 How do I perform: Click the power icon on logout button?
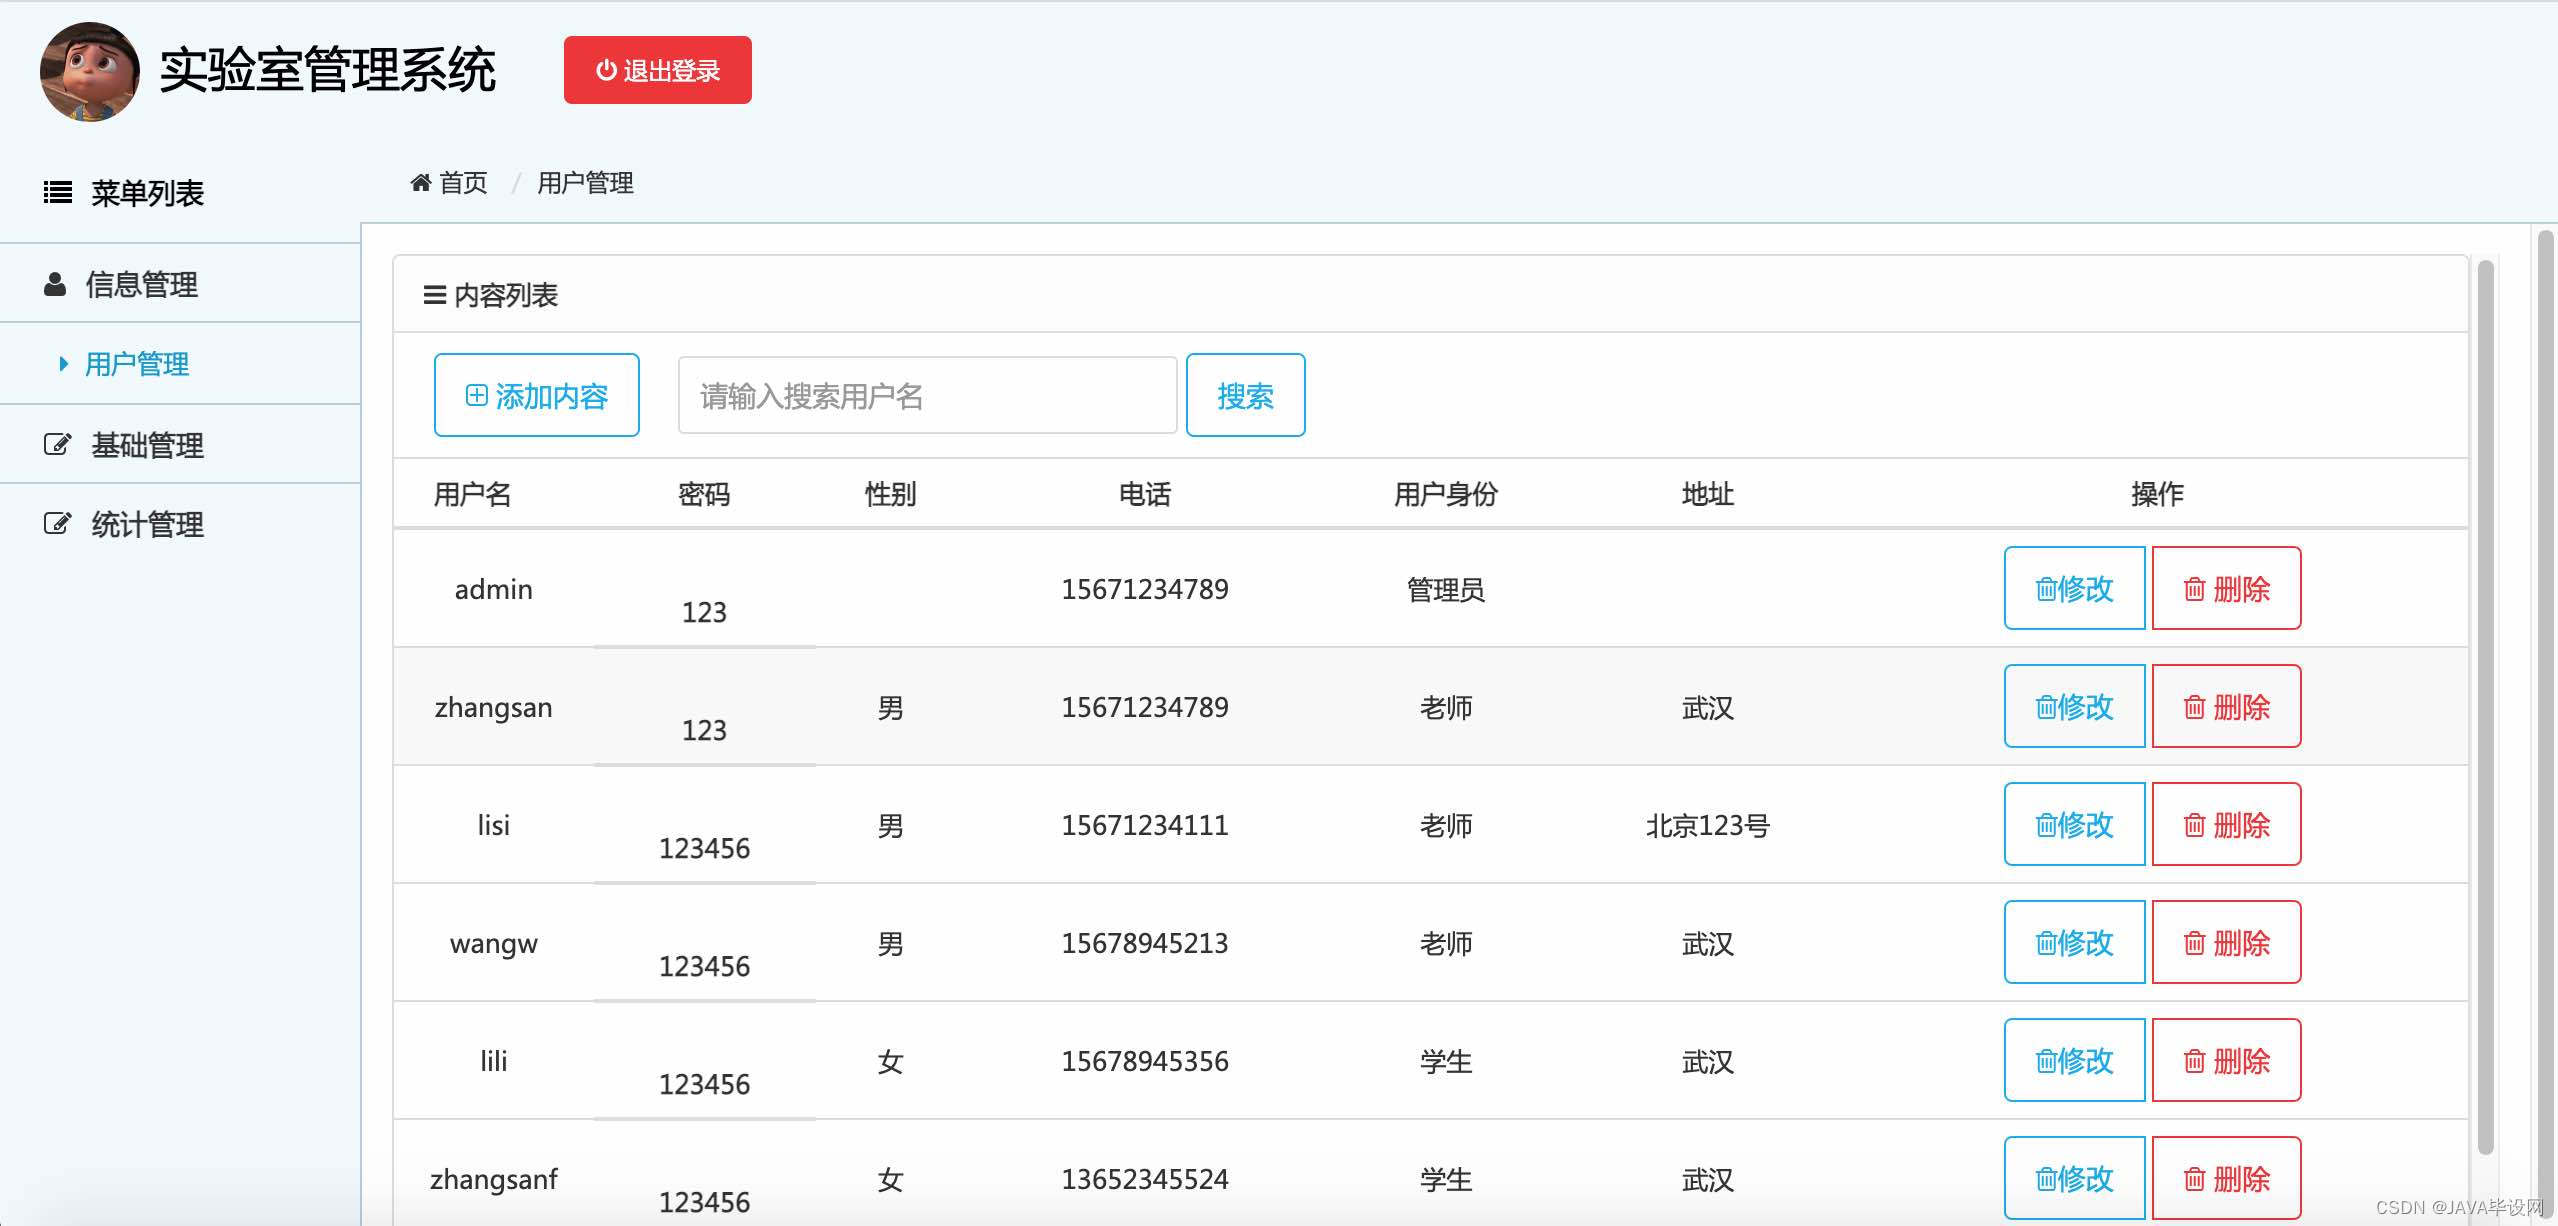pyautogui.click(x=606, y=70)
